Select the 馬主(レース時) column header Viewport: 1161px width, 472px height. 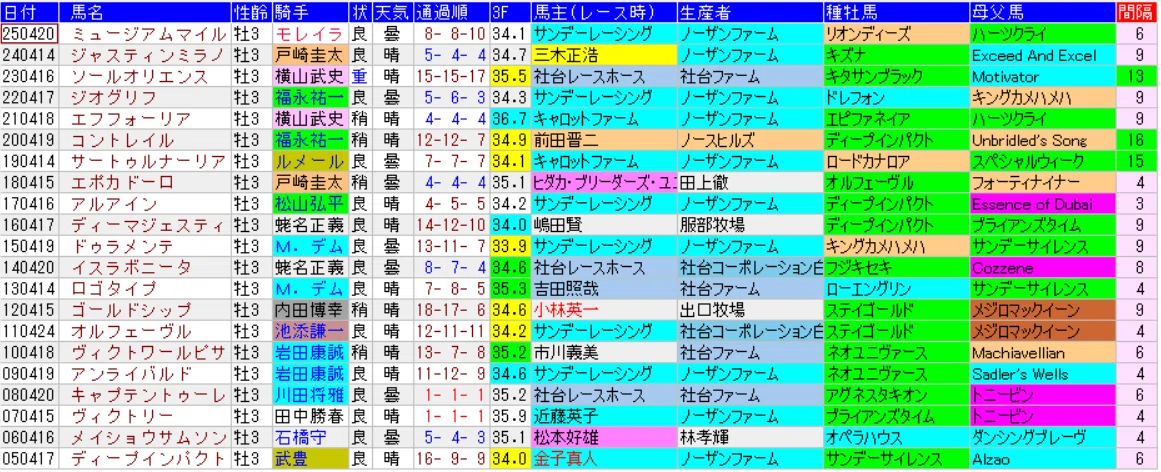pos(603,12)
